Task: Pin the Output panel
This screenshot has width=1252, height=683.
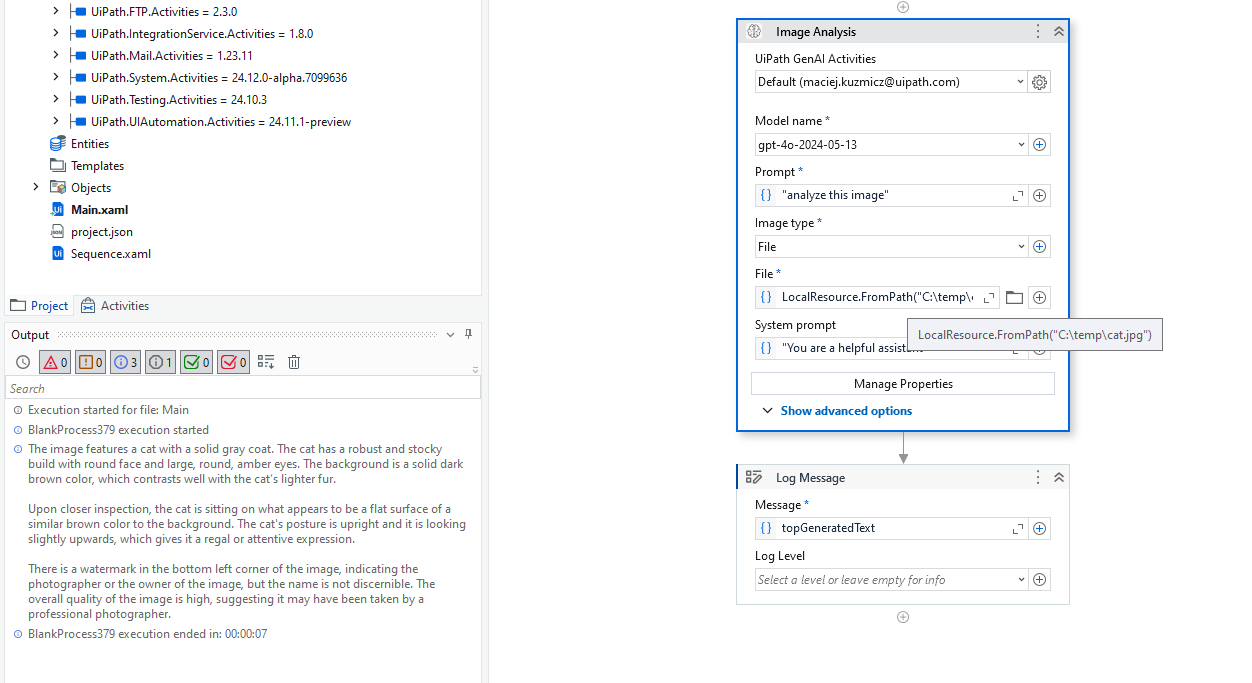Action: point(467,334)
